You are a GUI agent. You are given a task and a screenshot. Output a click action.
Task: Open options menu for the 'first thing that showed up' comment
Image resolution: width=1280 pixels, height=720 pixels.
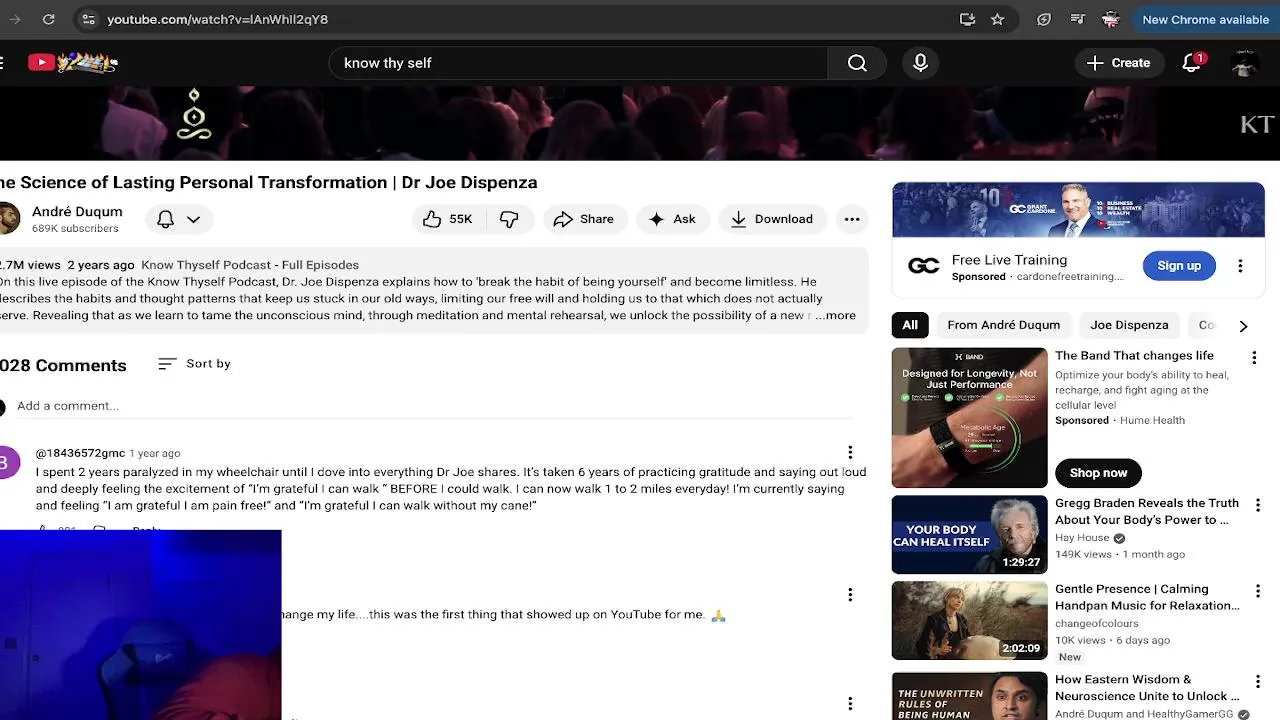coord(850,595)
